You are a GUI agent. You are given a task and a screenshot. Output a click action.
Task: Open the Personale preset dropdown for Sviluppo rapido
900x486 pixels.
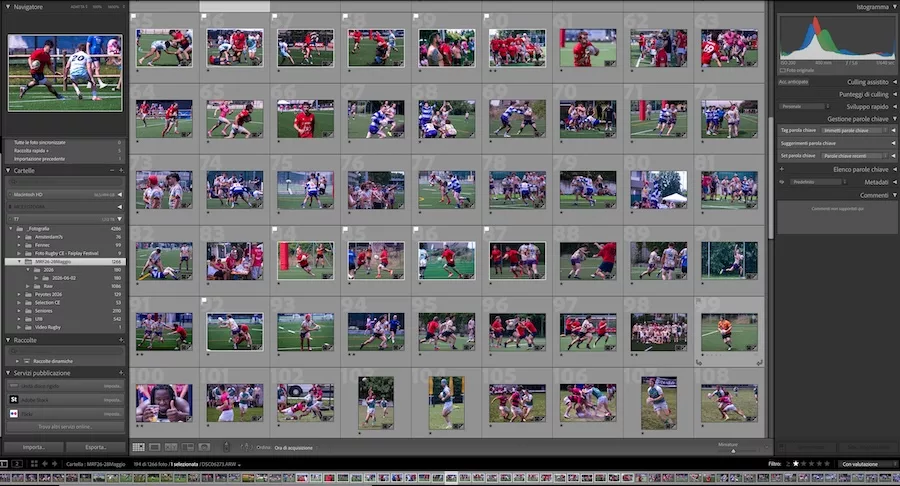coord(804,106)
